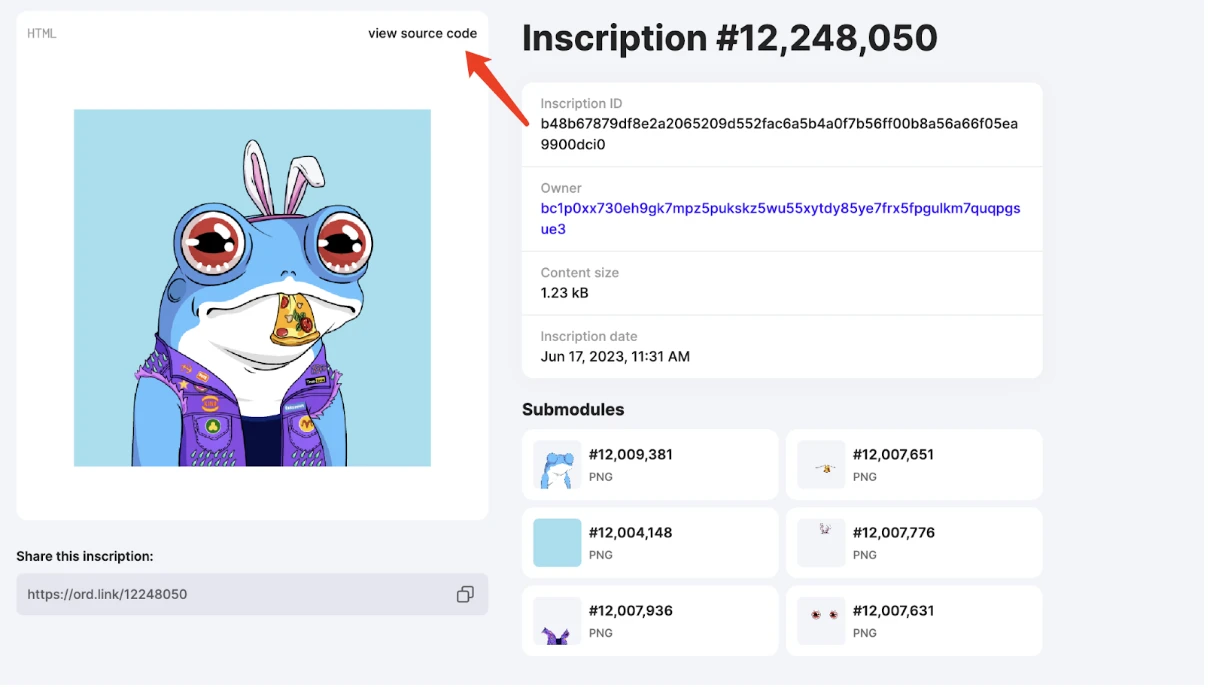This screenshot has height=690, width=1208.
Task: Open pizza mouth thumbnail for #12,007,651
Action: [821, 465]
